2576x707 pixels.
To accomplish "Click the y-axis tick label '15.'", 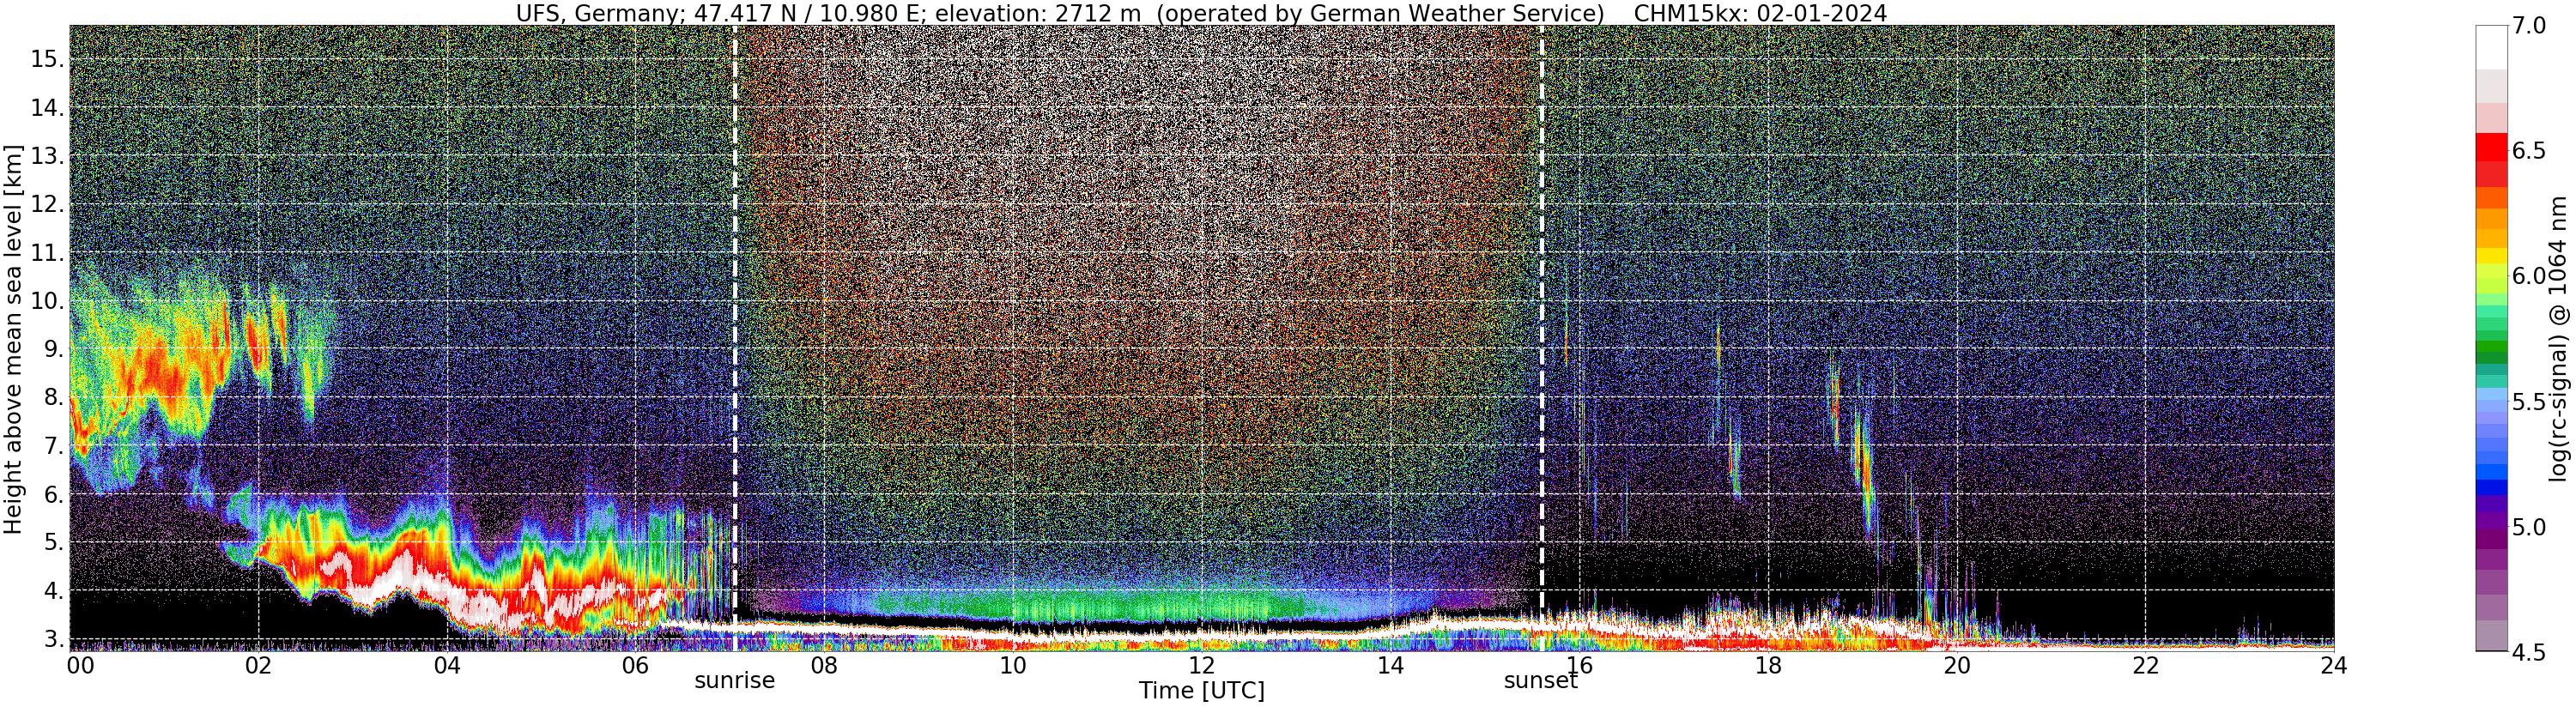I will [x=47, y=59].
